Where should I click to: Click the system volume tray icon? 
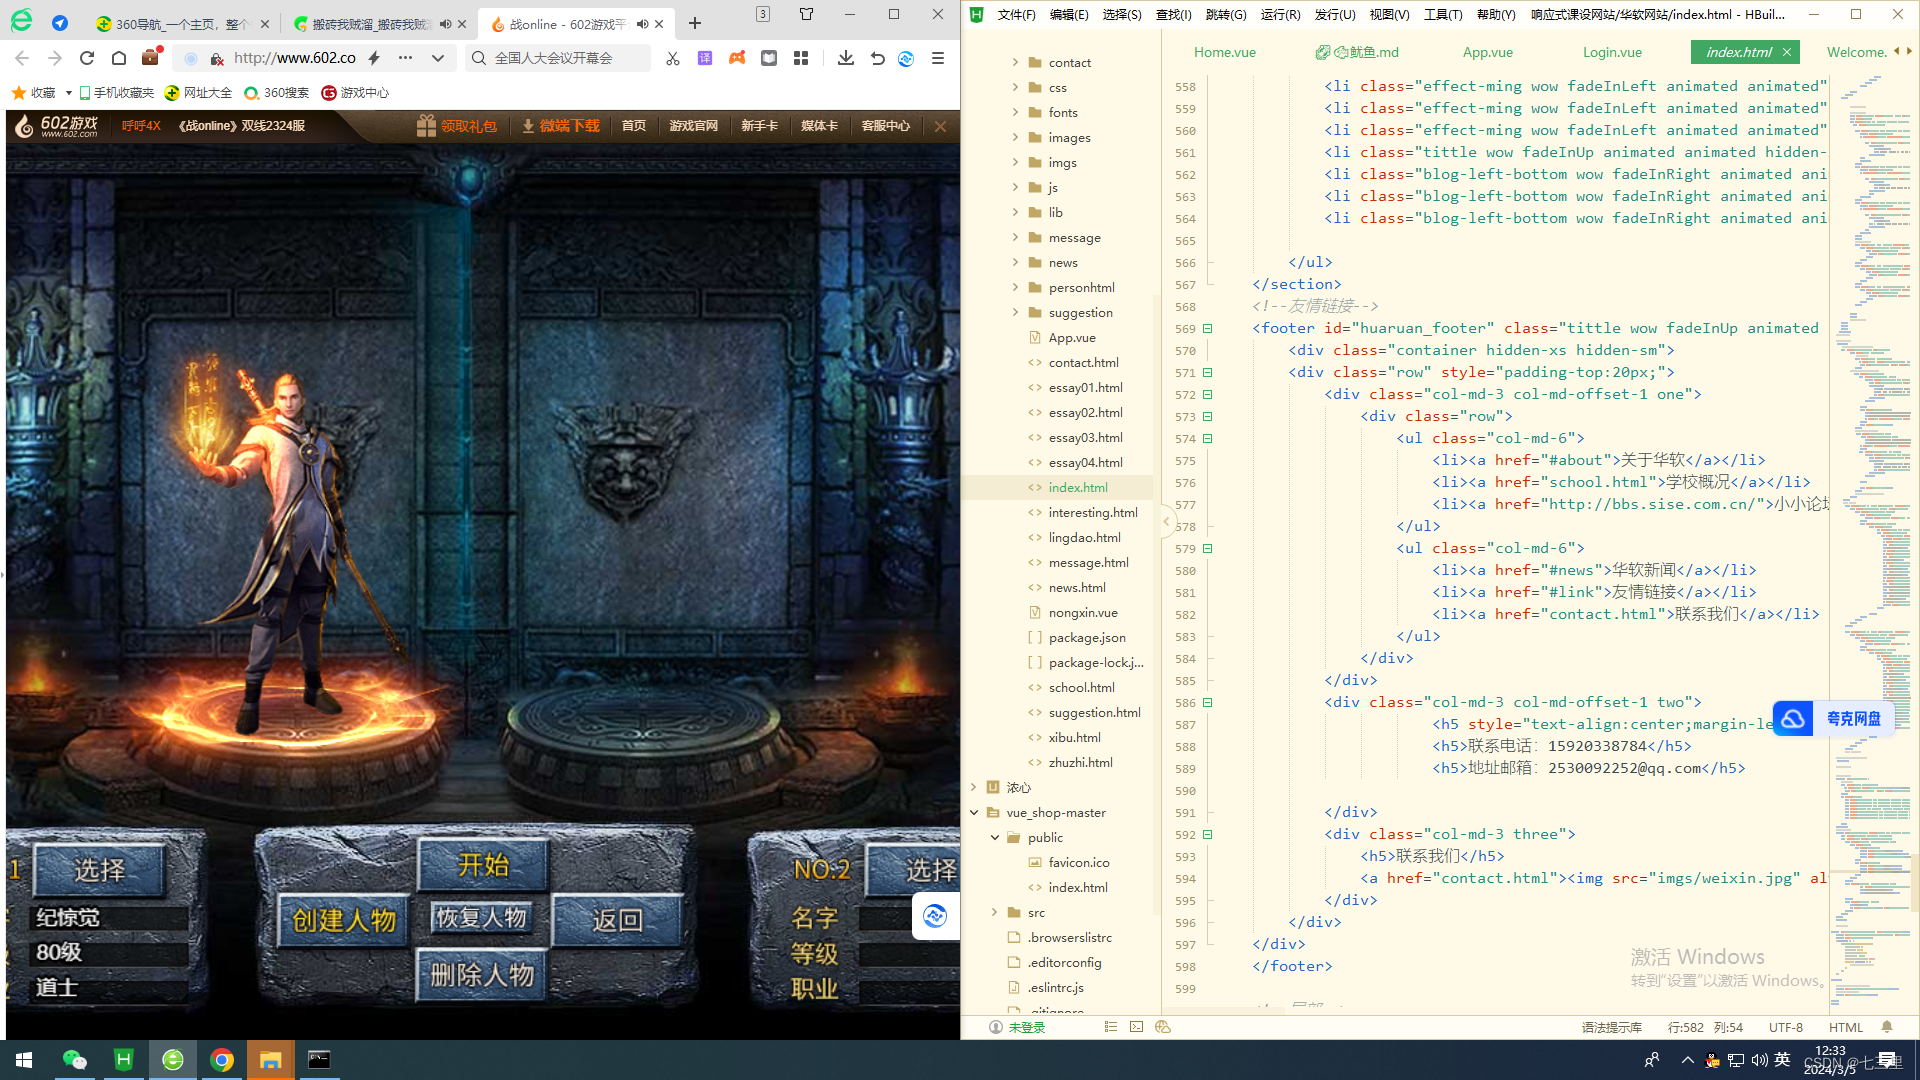pyautogui.click(x=1759, y=1060)
